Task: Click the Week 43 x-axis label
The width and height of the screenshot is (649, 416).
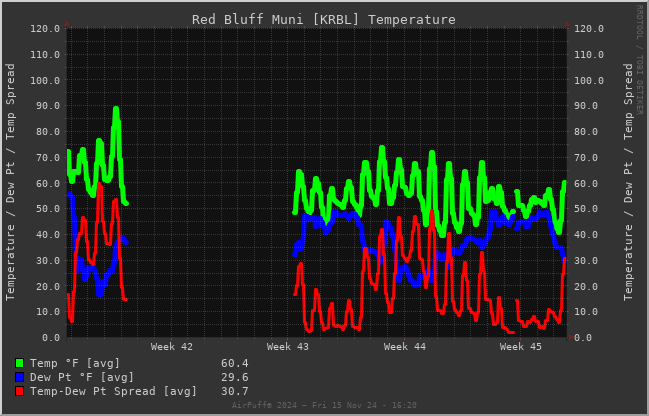Action: coord(288,347)
